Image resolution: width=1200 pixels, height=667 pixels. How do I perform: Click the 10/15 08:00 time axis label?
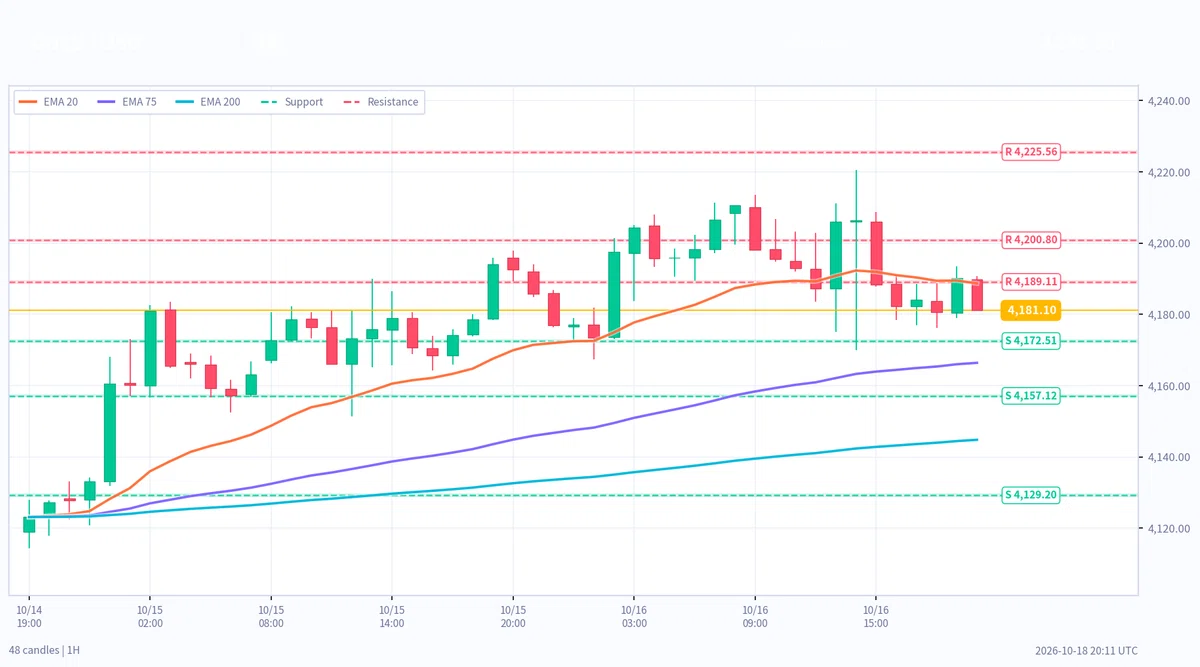click(x=271, y=615)
